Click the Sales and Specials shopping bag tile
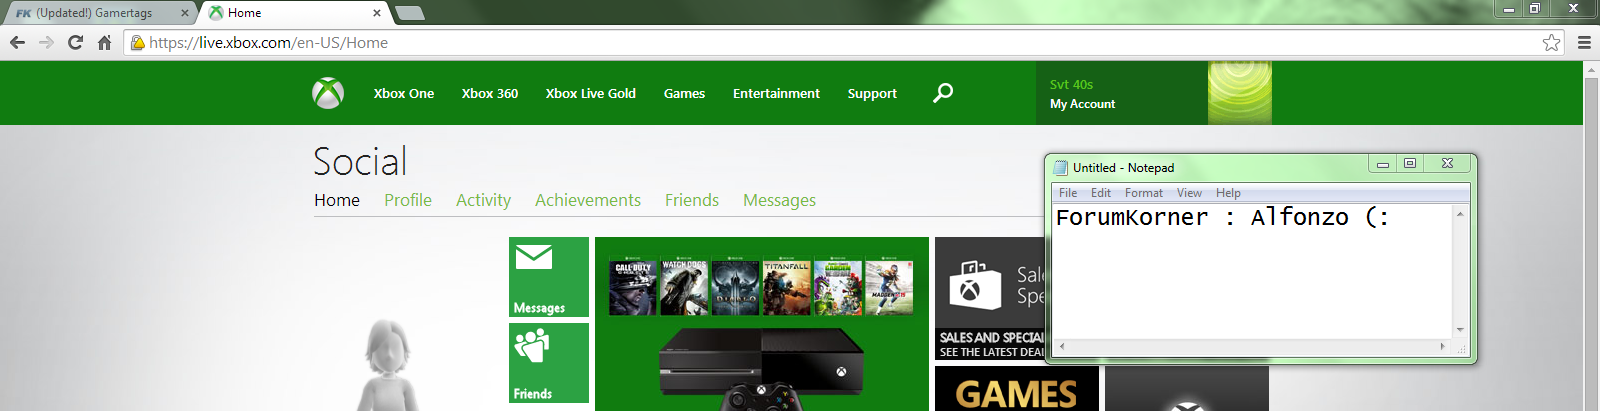1600x411 pixels. tap(990, 298)
